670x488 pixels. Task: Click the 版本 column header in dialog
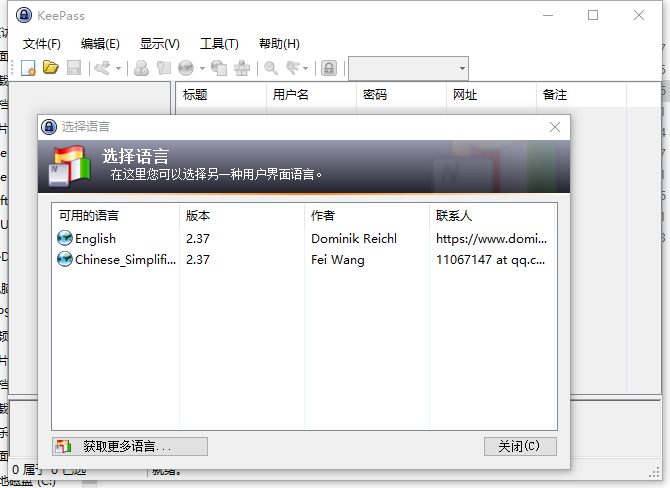242,215
